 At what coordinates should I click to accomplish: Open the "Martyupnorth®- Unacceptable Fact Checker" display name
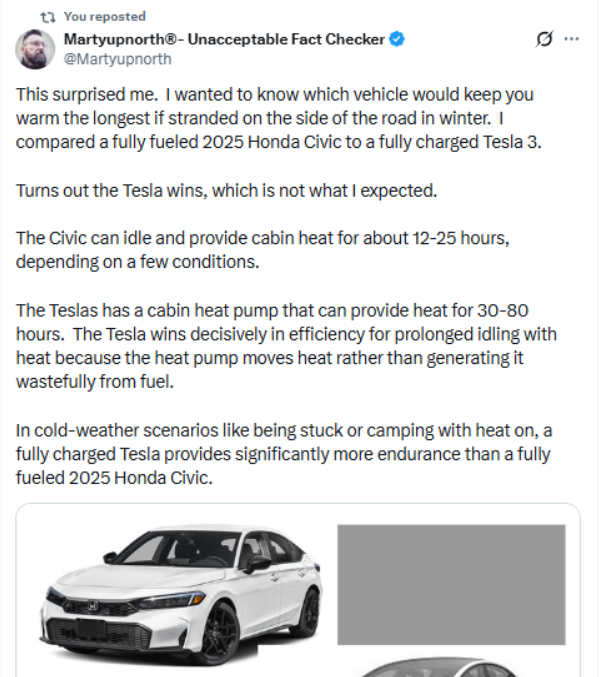(224, 40)
